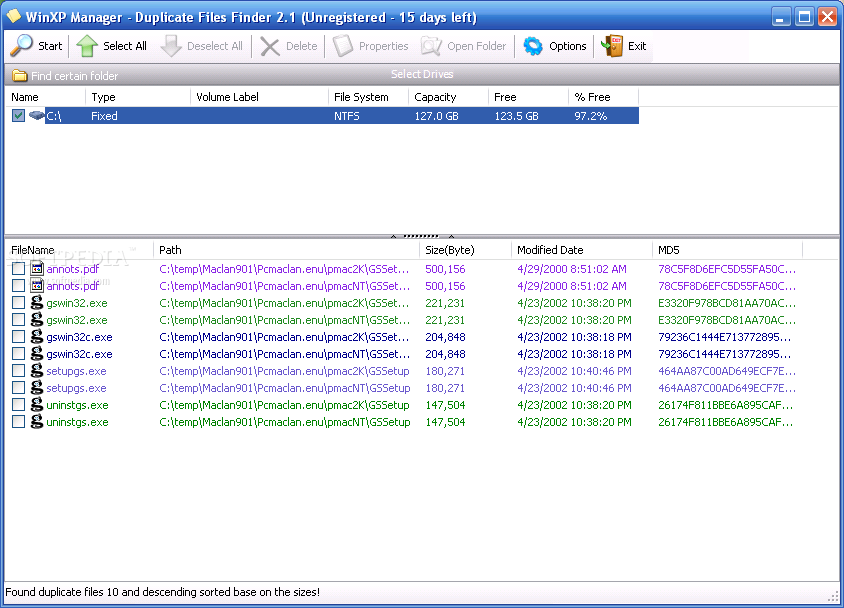Click the Select All green arrow icon
This screenshot has height=608, width=844.
[x=87, y=46]
